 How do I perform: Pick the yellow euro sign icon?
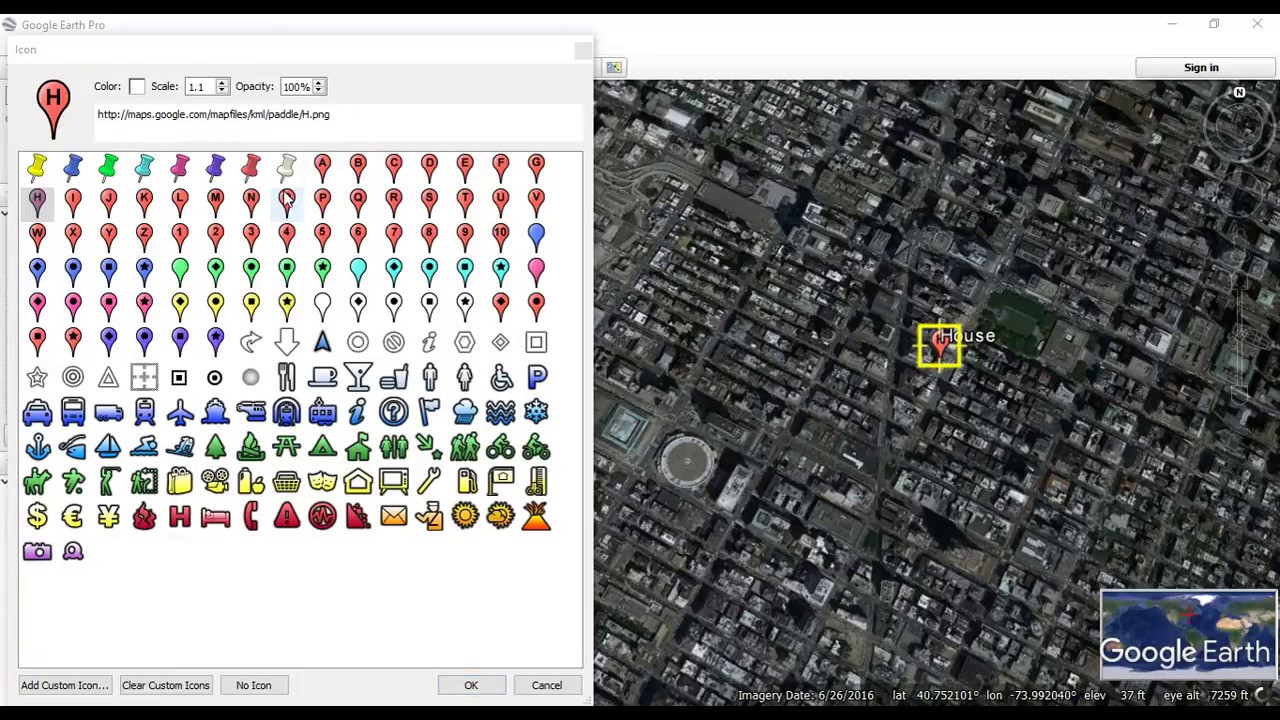pyautogui.click(x=73, y=517)
